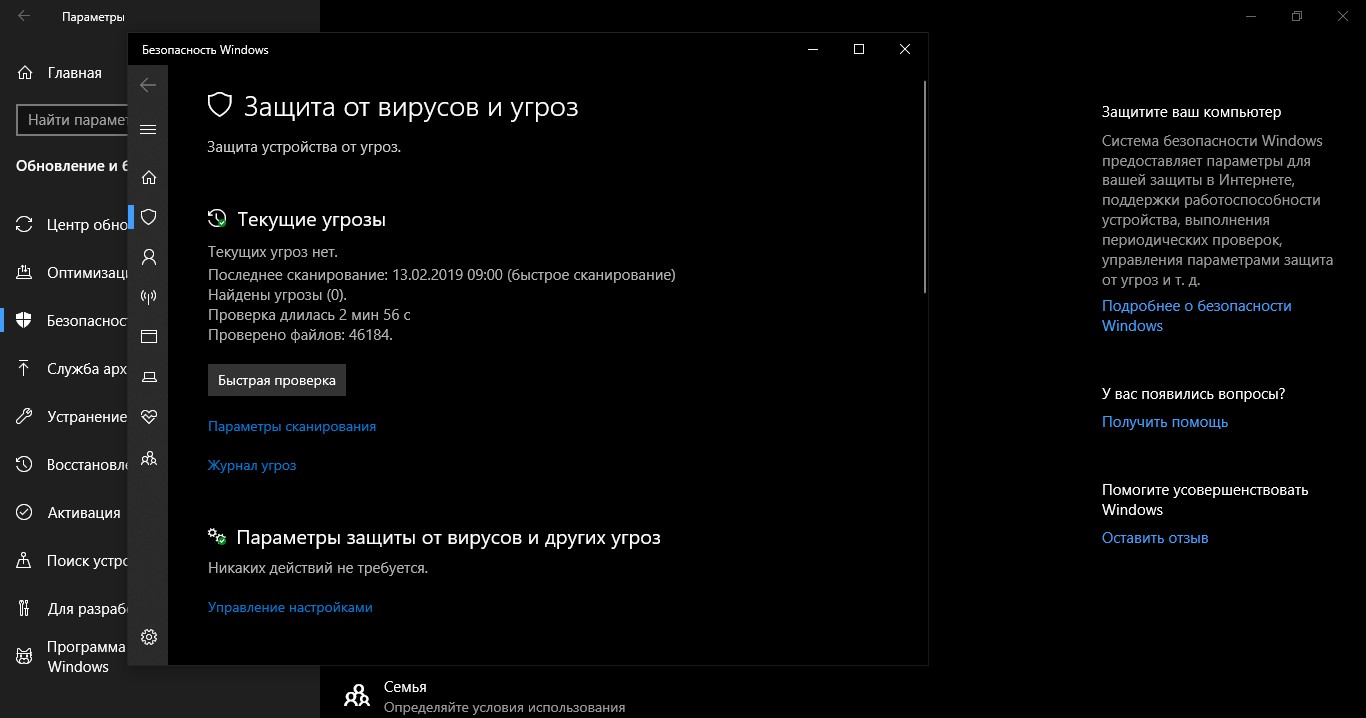Screen dimensions: 1366x718
Task: Click the gears icon beside Параметры защиты
Action: (217, 537)
